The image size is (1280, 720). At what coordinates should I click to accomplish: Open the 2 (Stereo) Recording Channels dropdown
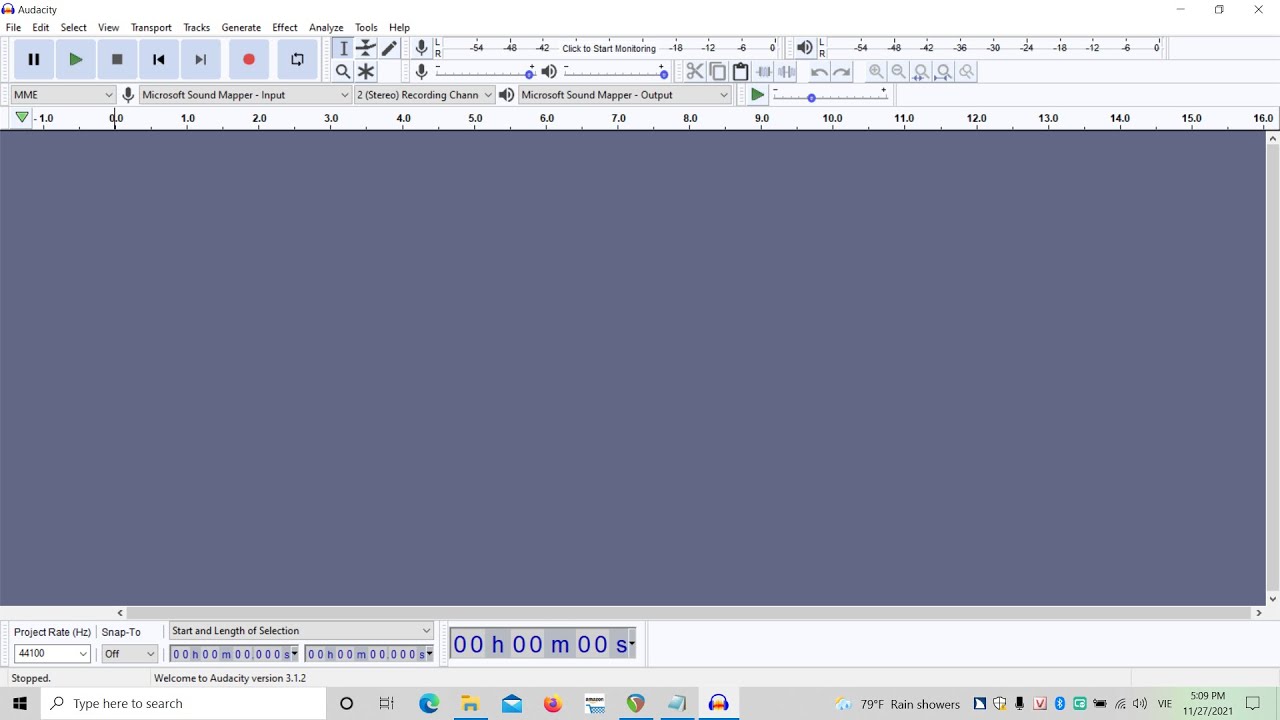[425, 95]
